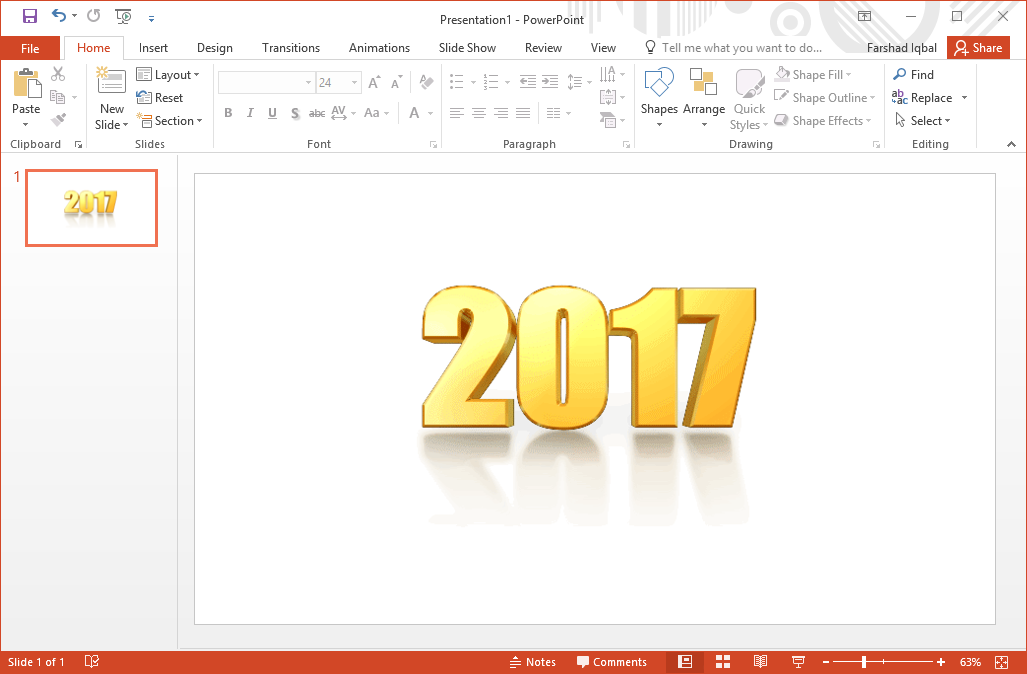The width and height of the screenshot is (1027, 674).
Task: Toggle Bold formatting
Action: coord(228,113)
